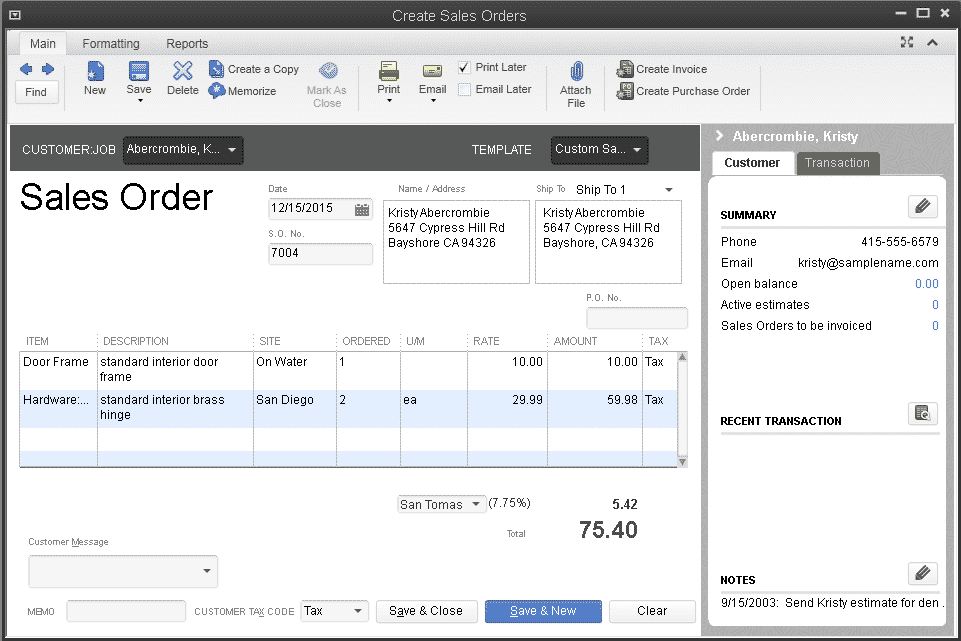
Task: Edit customer summary with pencil icon
Action: [922, 206]
